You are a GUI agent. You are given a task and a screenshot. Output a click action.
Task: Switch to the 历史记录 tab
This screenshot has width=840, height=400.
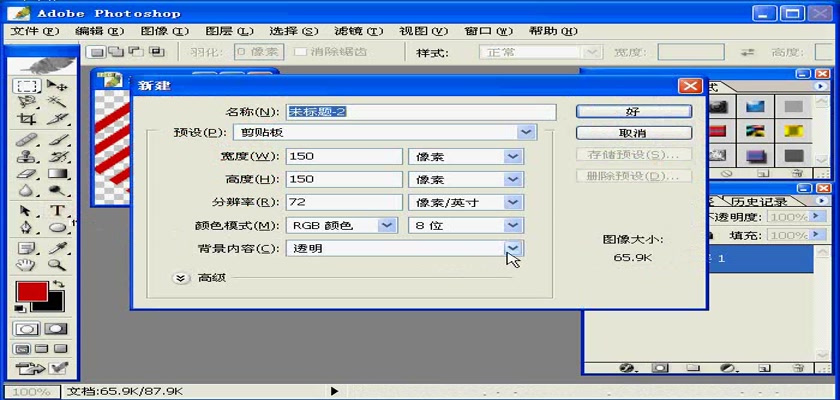759,201
